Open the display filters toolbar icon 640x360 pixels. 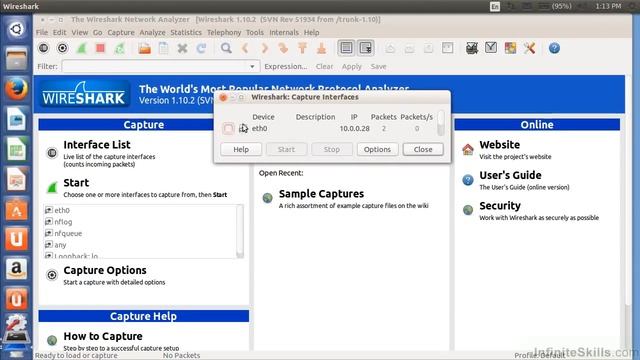click(x=491, y=48)
